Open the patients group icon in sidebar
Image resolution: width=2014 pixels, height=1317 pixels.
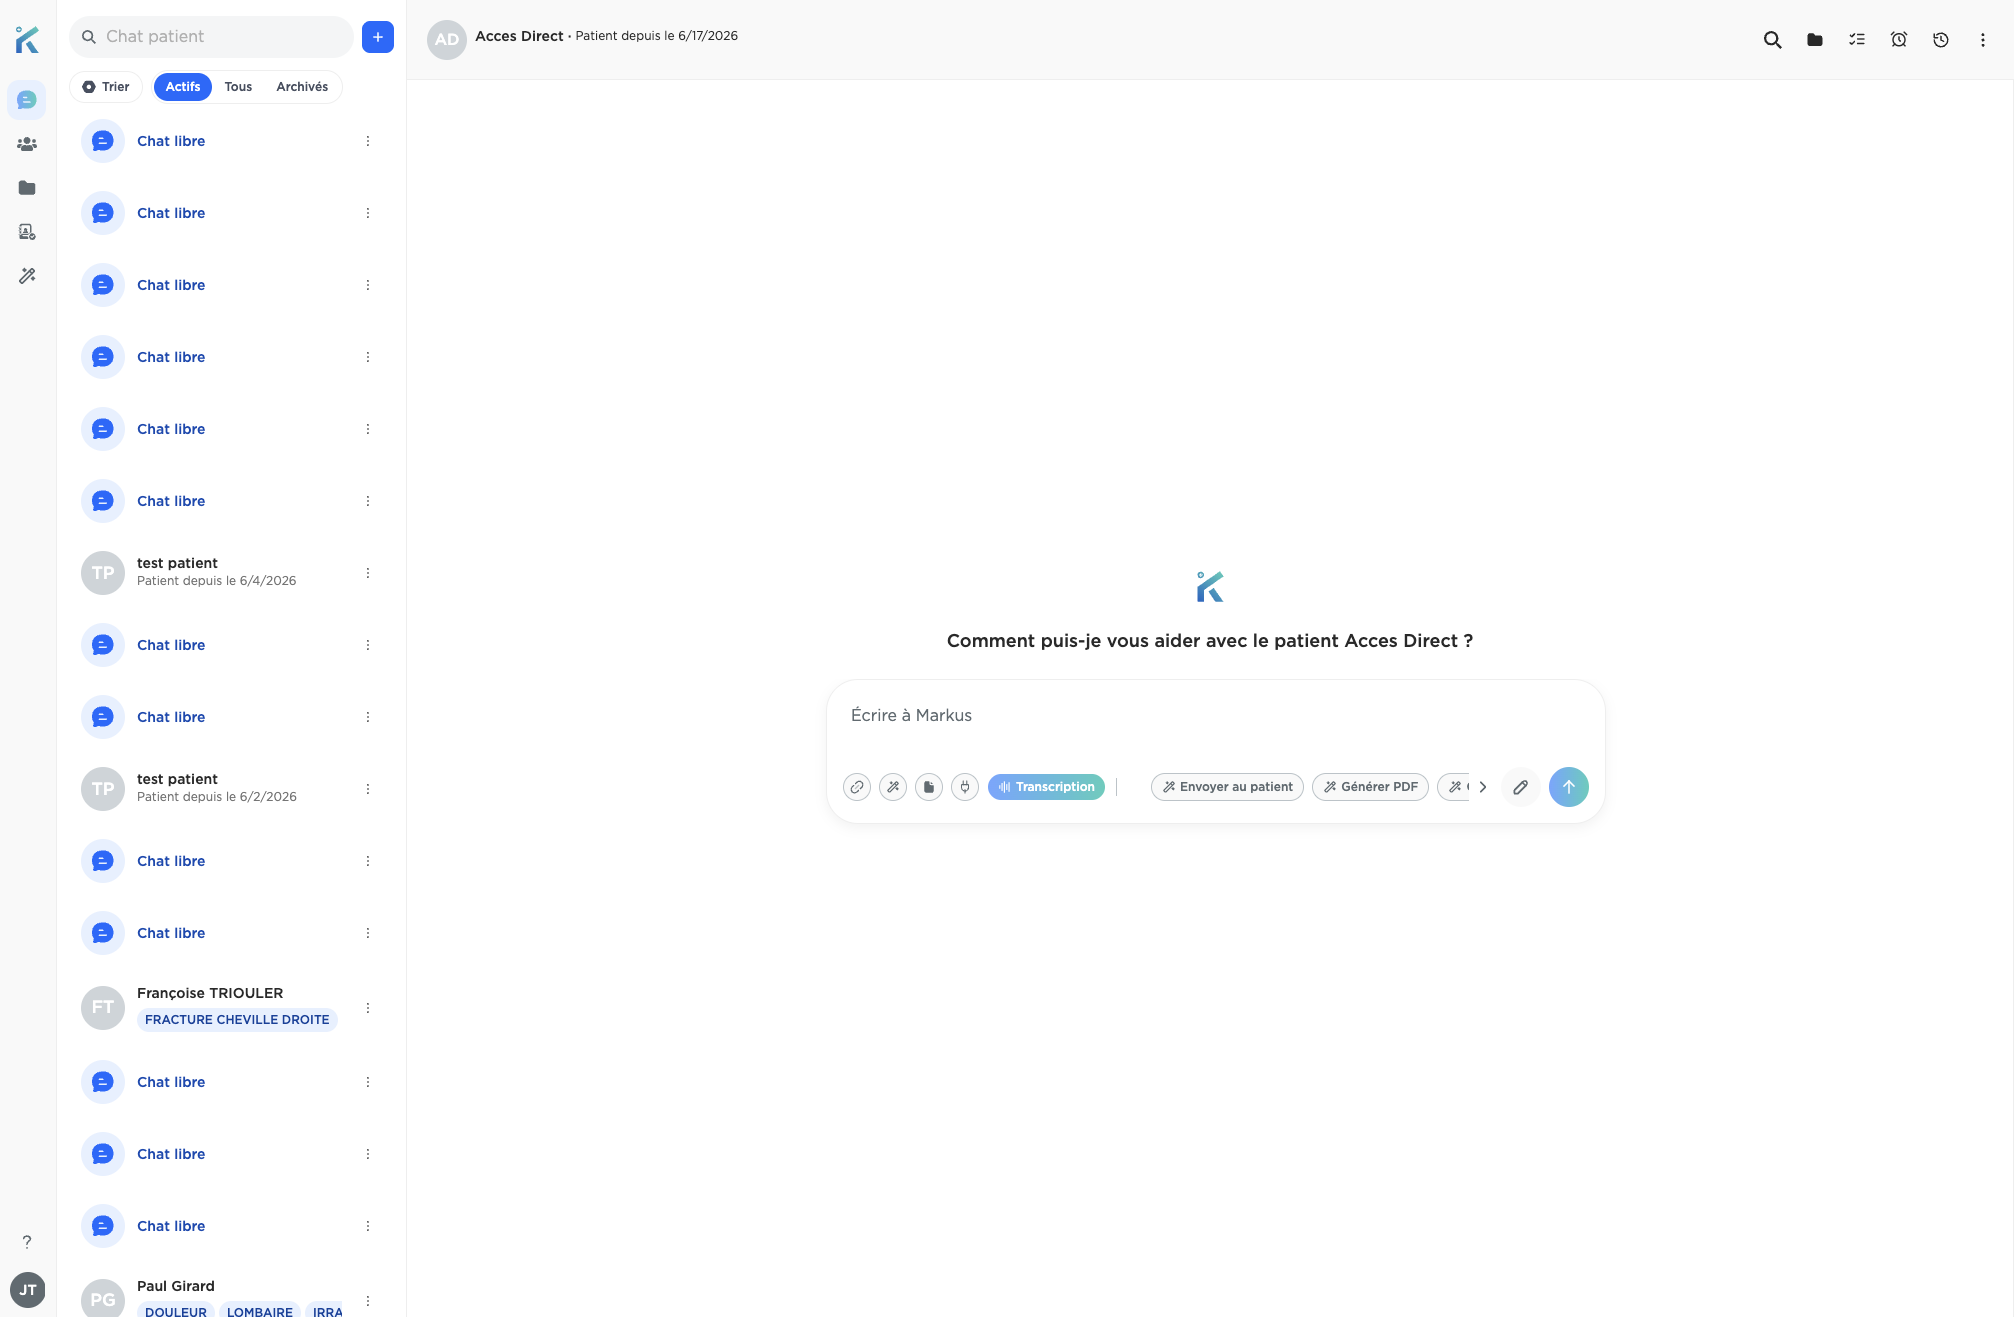pos(27,144)
